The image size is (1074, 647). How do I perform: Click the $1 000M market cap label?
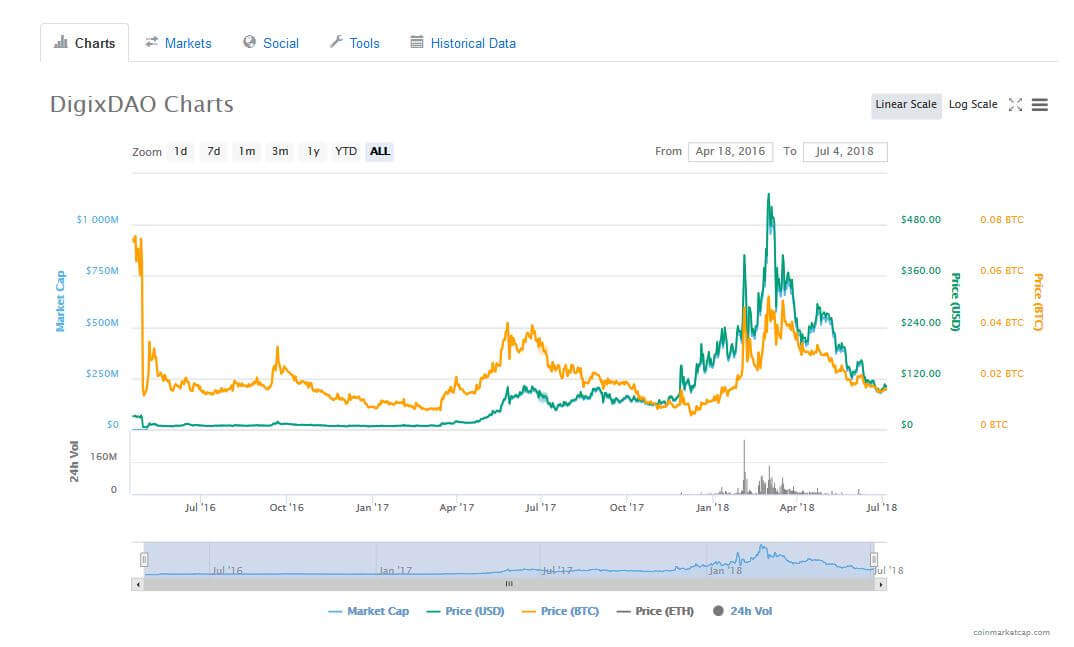tap(97, 220)
